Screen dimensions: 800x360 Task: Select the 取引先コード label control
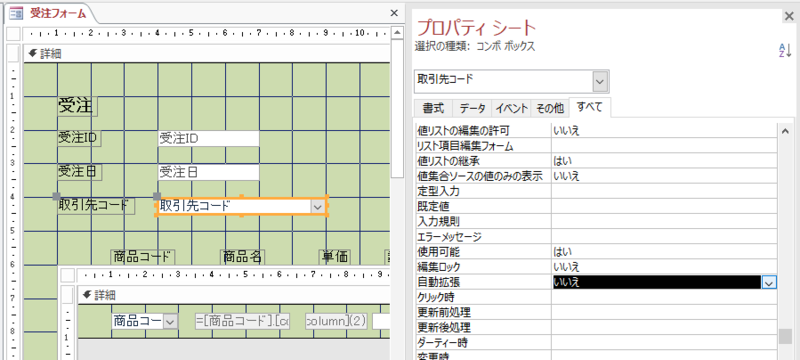[96, 206]
